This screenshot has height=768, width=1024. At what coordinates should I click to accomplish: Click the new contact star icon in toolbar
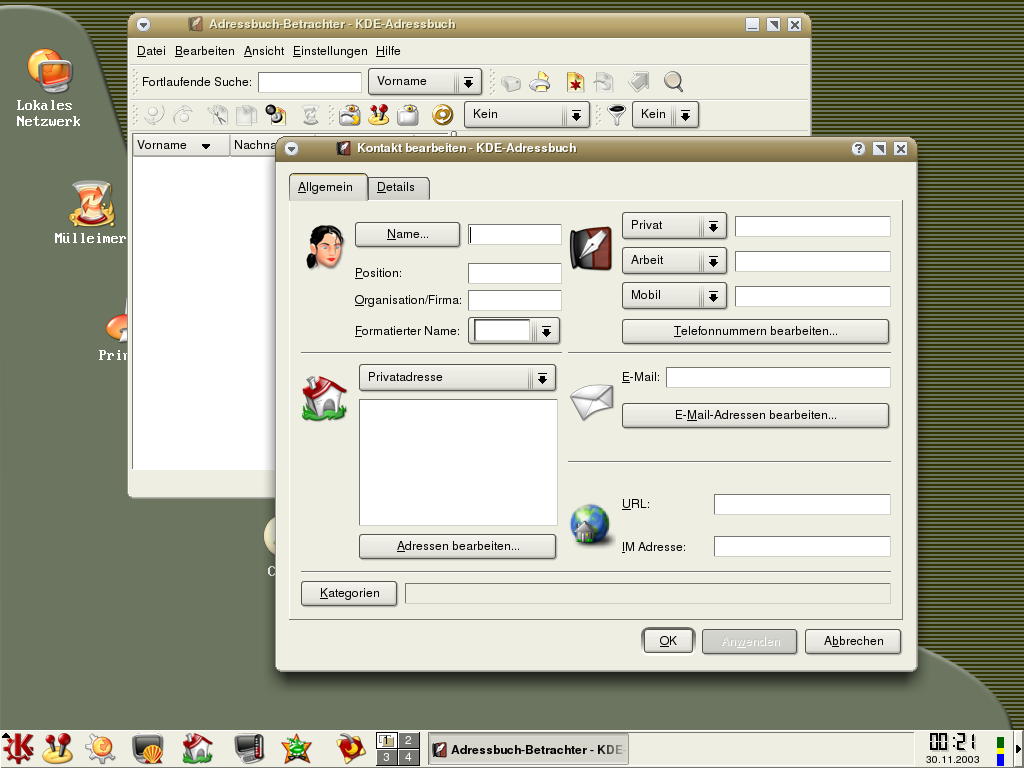pyautogui.click(x=575, y=82)
